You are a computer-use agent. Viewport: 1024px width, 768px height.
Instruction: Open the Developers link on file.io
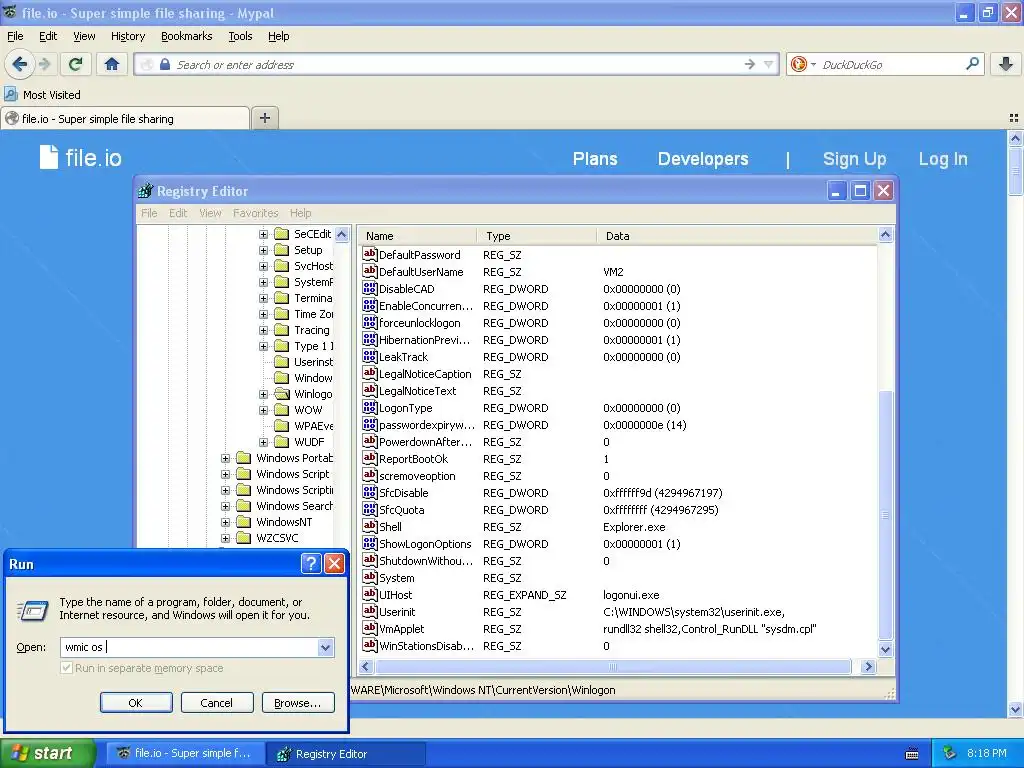click(703, 159)
